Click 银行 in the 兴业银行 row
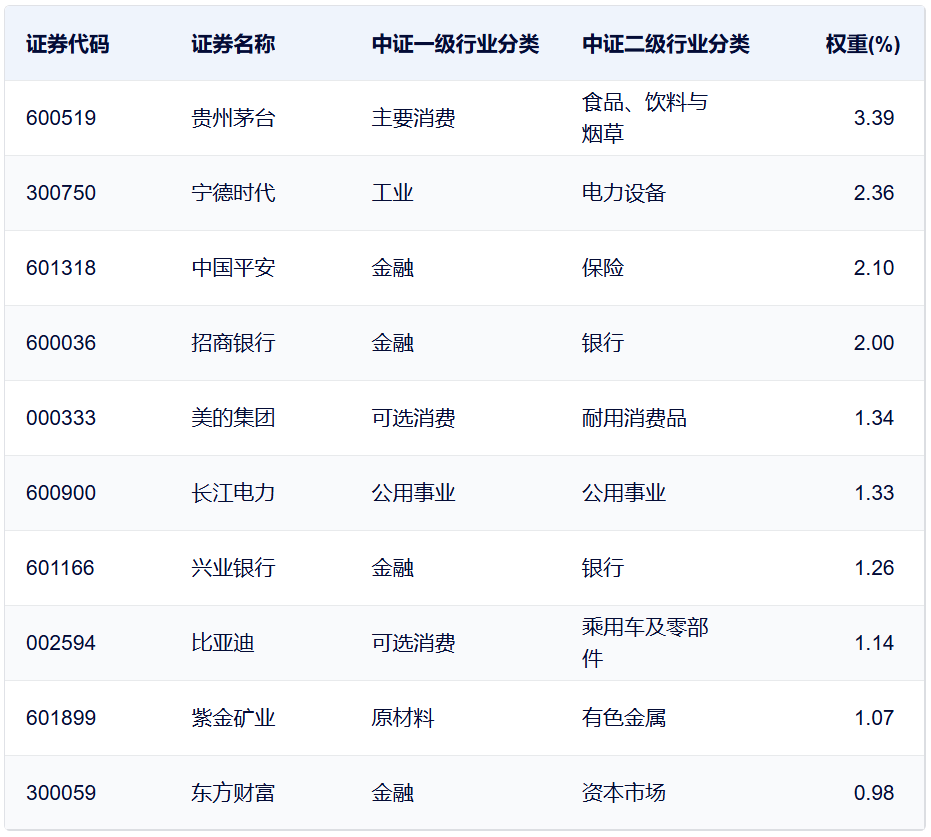 tap(603, 568)
